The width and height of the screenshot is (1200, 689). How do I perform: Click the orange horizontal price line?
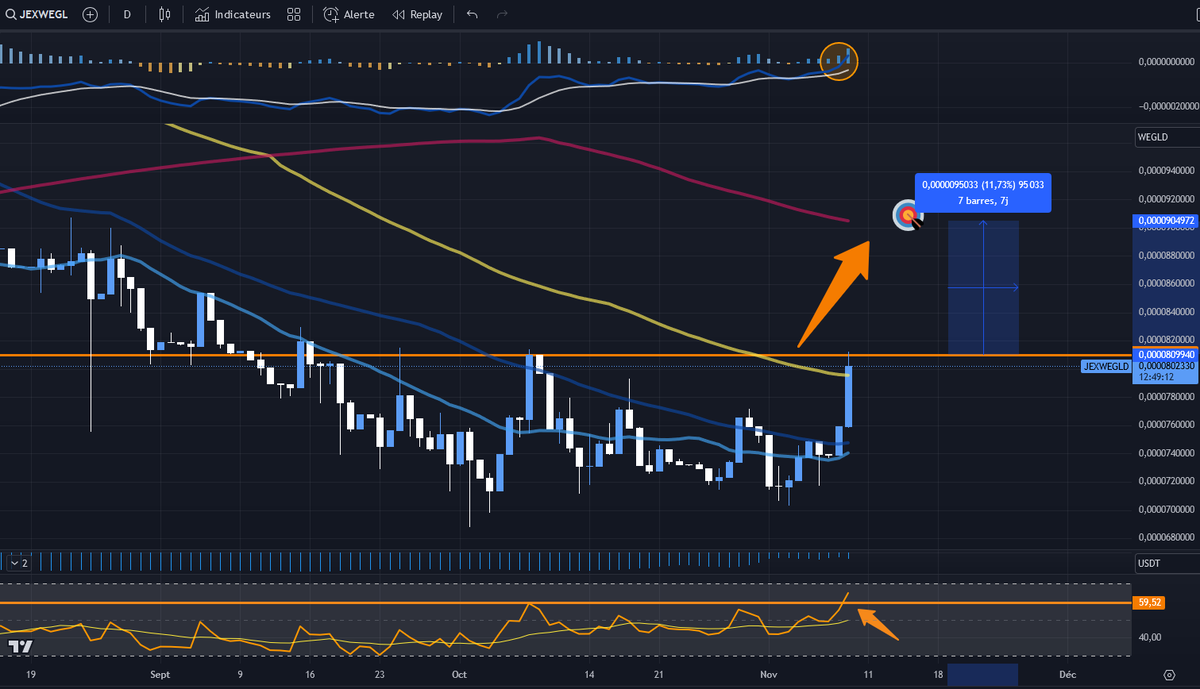(x=565, y=355)
